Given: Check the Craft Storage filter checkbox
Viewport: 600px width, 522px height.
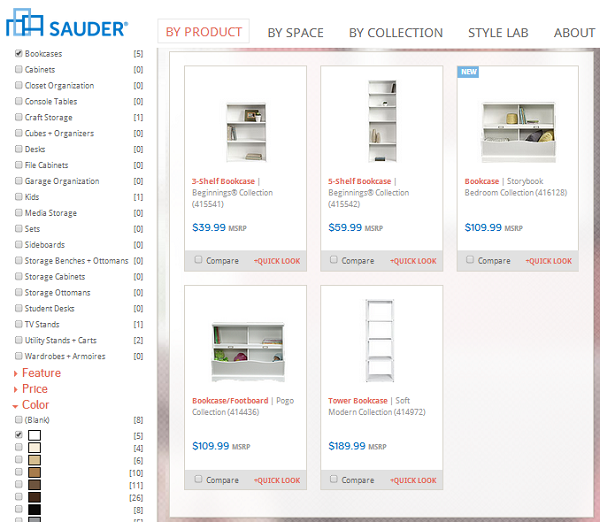Looking at the screenshot, I should tap(19, 117).
